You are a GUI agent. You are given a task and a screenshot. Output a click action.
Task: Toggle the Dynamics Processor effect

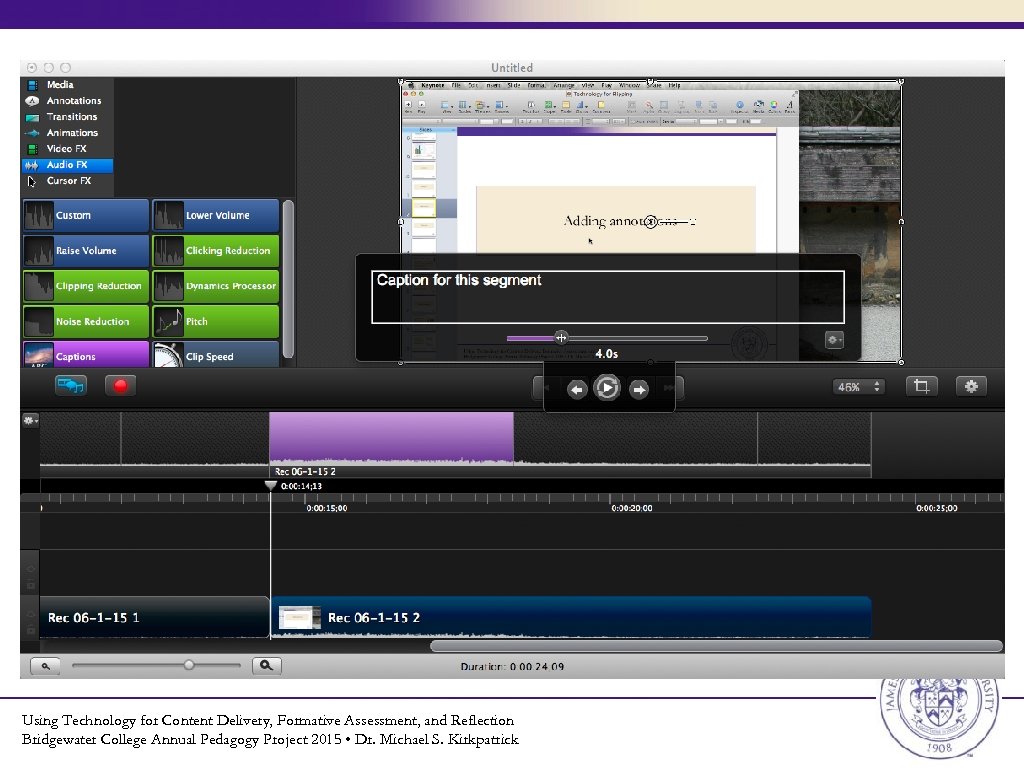[x=215, y=285]
